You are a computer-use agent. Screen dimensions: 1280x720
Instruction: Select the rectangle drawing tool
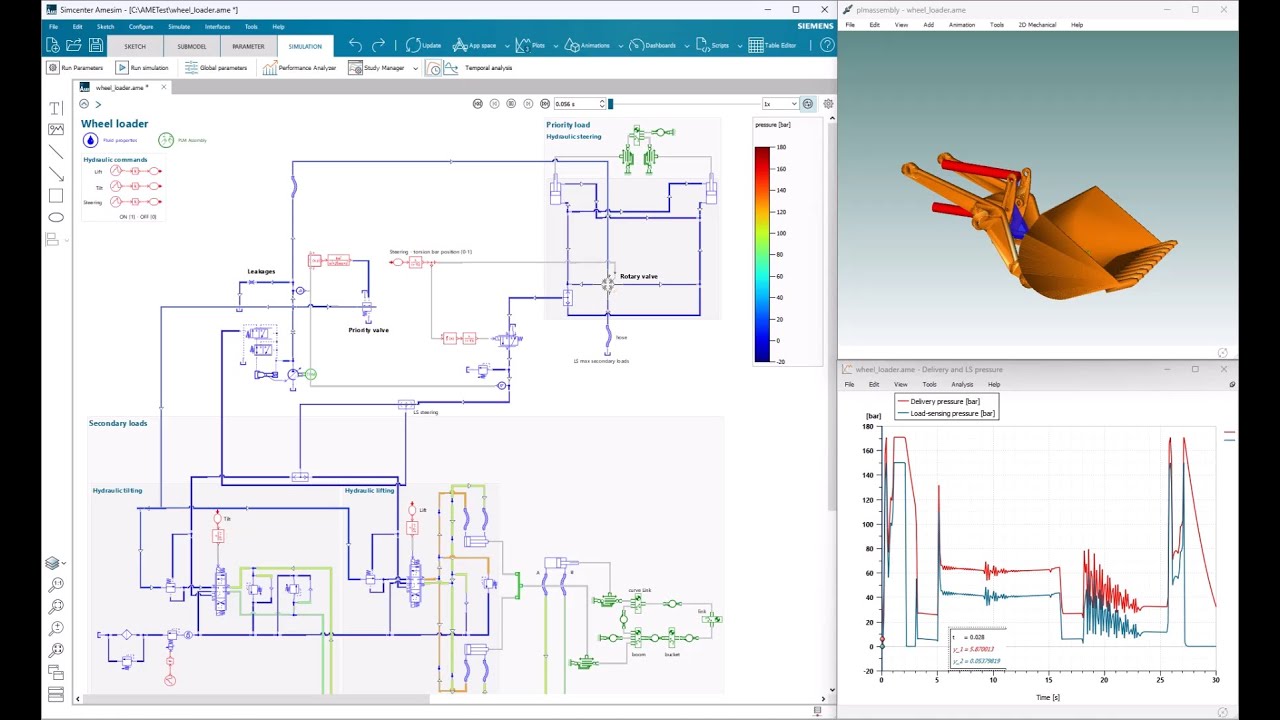(x=56, y=195)
